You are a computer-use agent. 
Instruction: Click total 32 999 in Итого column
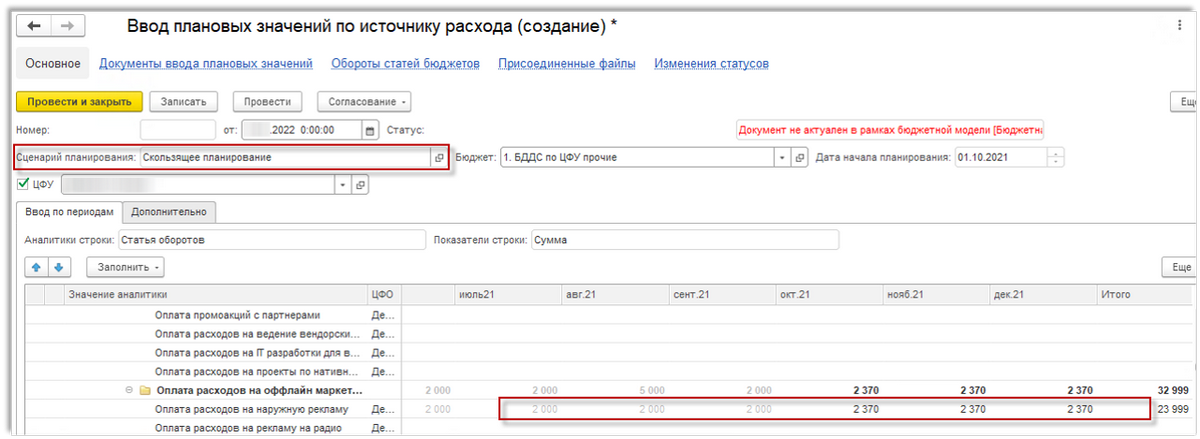pyautogui.click(x=1172, y=390)
